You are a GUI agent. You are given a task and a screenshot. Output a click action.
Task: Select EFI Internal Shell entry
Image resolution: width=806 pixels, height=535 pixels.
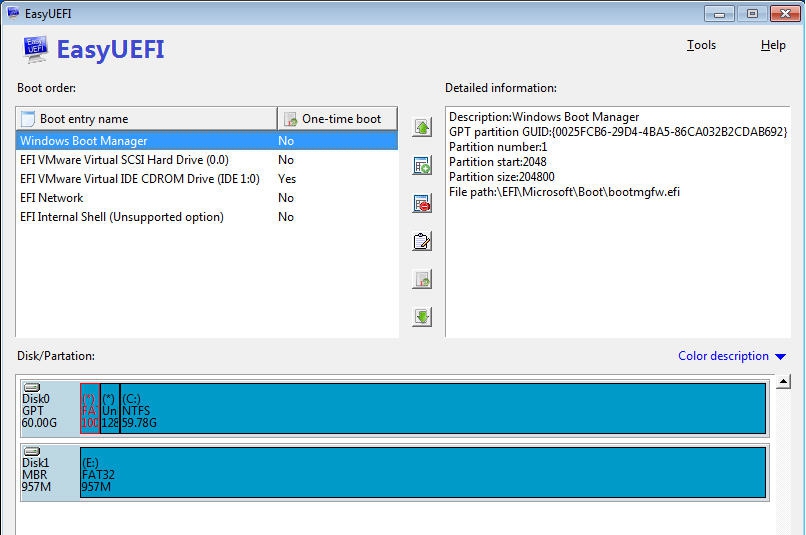207,217
